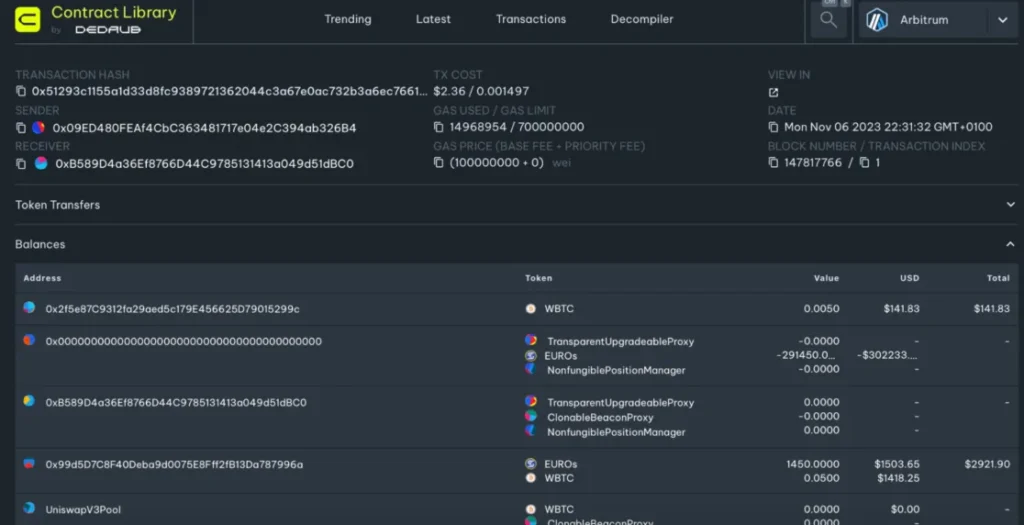Click the Contract Library logo icon
This screenshot has width=1024, height=525.
28,20
